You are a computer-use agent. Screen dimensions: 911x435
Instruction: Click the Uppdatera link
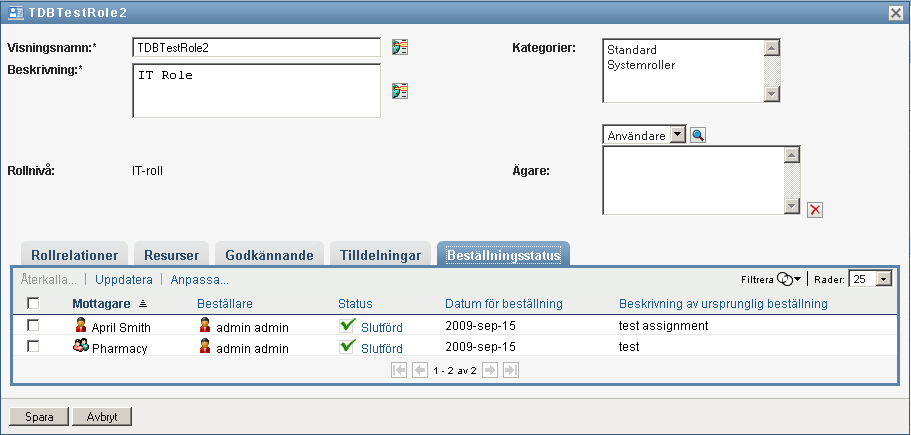124,279
